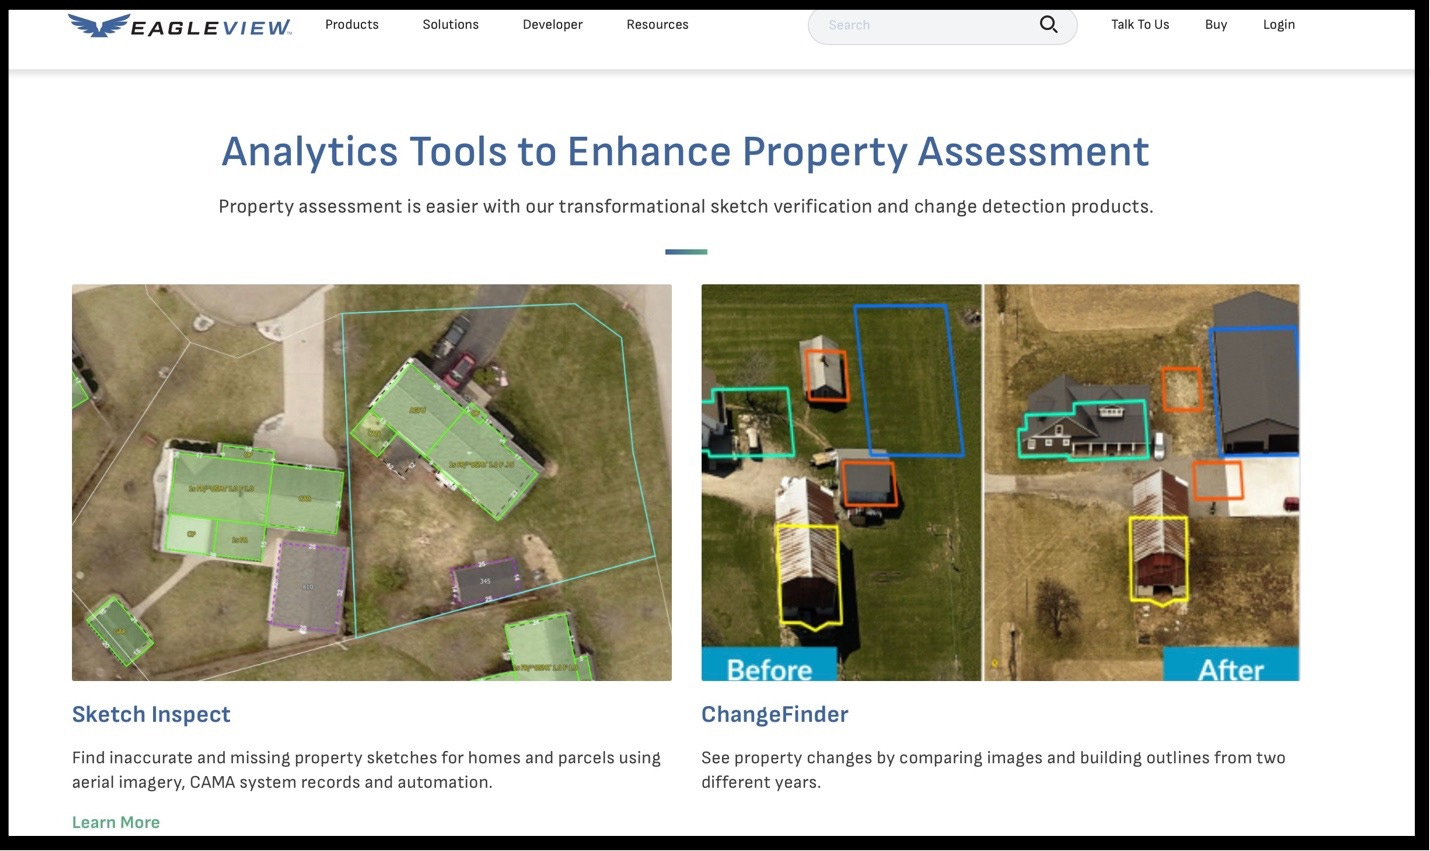This screenshot has height=851, width=1430.
Task: Open the Sketch Inspect aerial image
Action: click(x=372, y=482)
